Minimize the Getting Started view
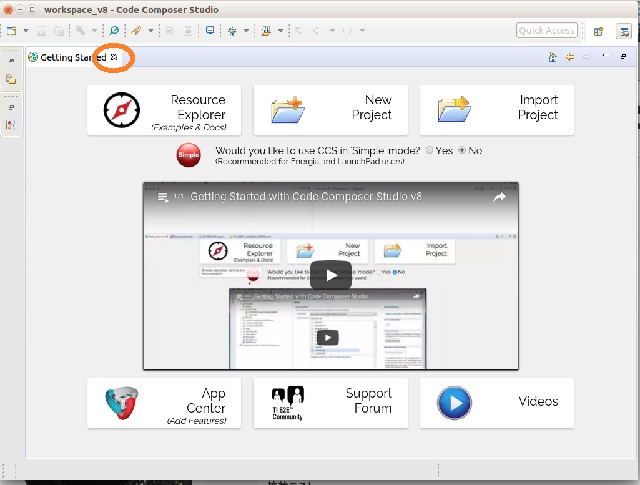Screen dimensions: 640x485 tap(606, 56)
